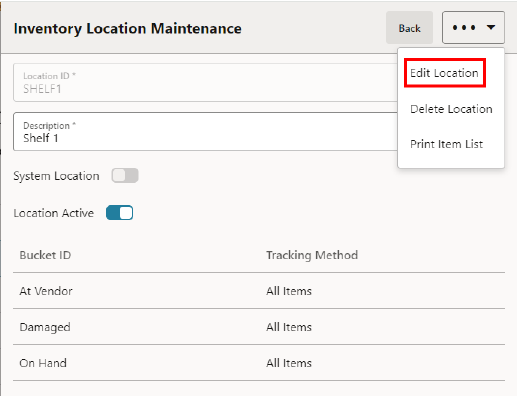The width and height of the screenshot is (517, 396).
Task: Click All Items in Damaged row
Action: click(x=289, y=327)
